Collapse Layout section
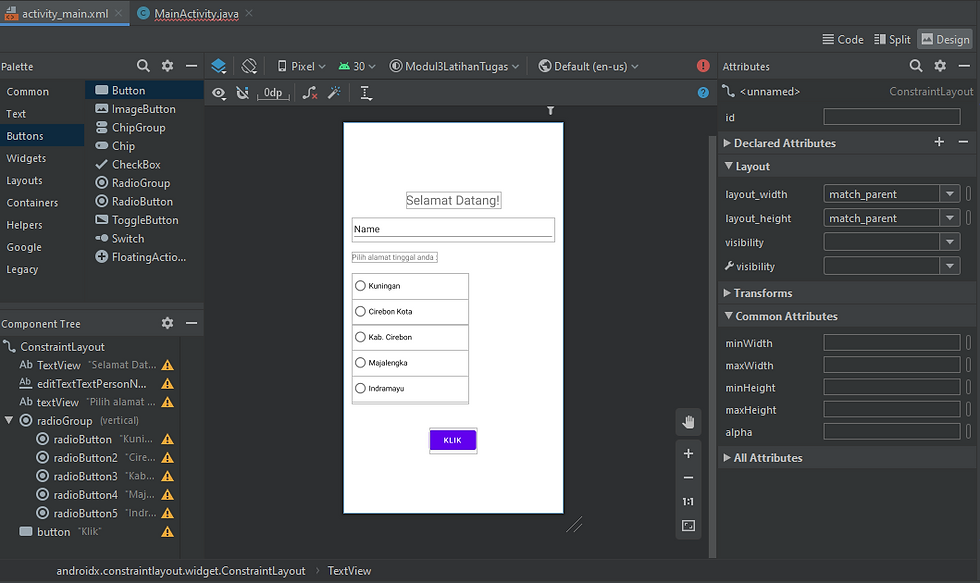The width and height of the screenshot is (980, 583). point(728,166)
